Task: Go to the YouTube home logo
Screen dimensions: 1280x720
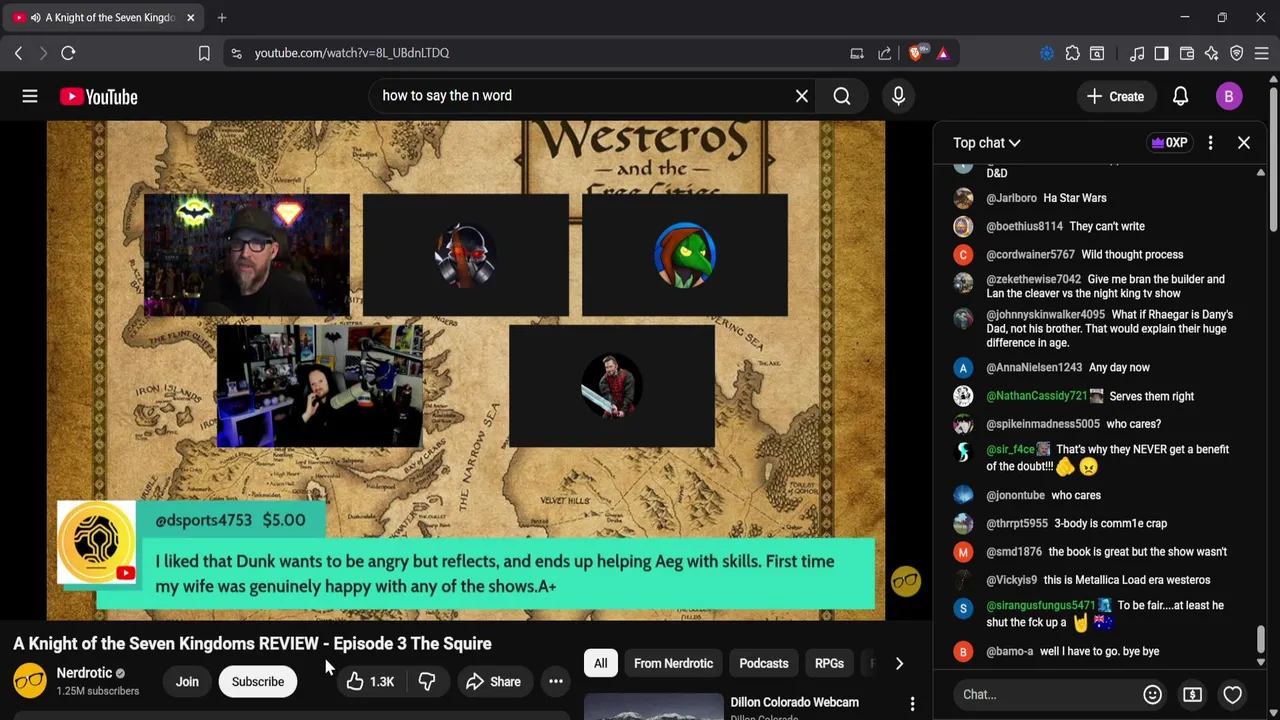Action: (98, 96)
